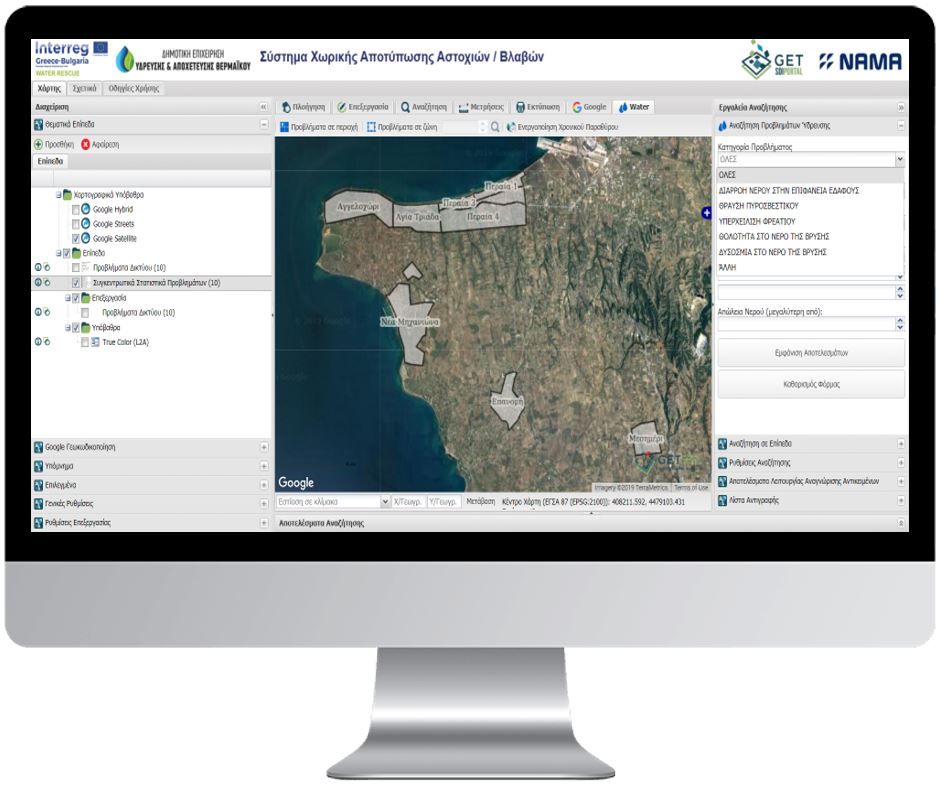Click the Προβλήματα σε ζώνη selection icon
The image size is (946, 785).
pyautogui.click(x=371, y=127)
